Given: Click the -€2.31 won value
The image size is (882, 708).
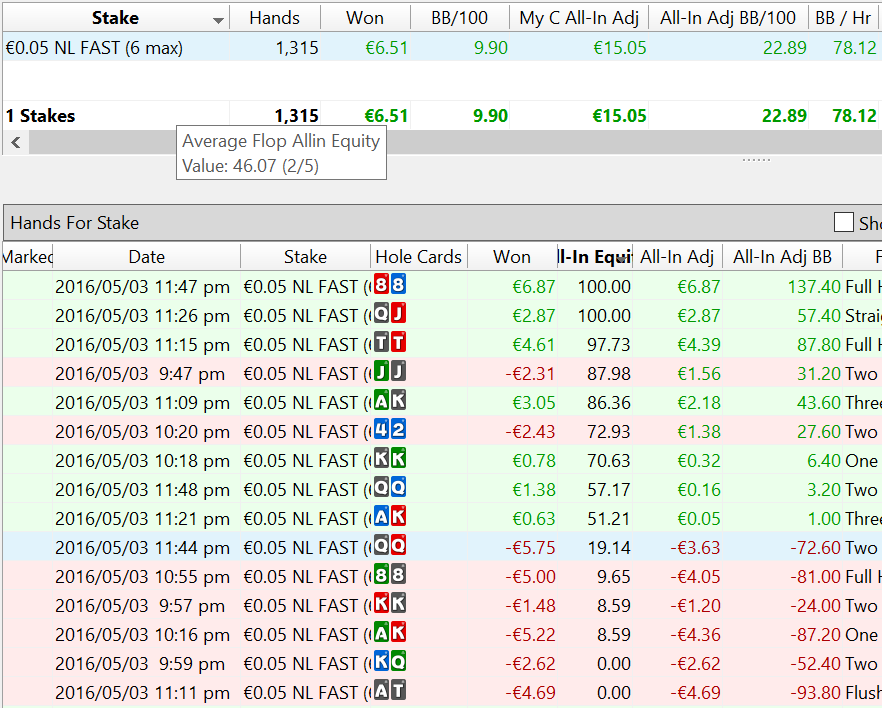Looking at the screenshot, I should tap(530, 374).
